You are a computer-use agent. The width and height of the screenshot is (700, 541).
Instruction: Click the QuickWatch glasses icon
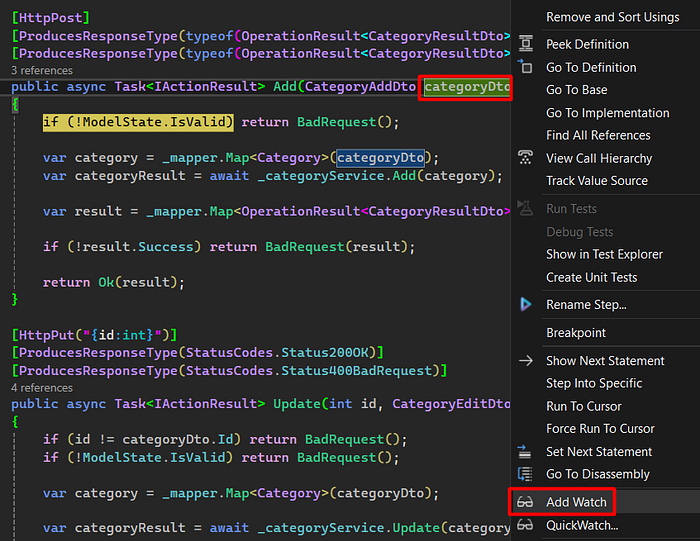[x=525, y=525]
